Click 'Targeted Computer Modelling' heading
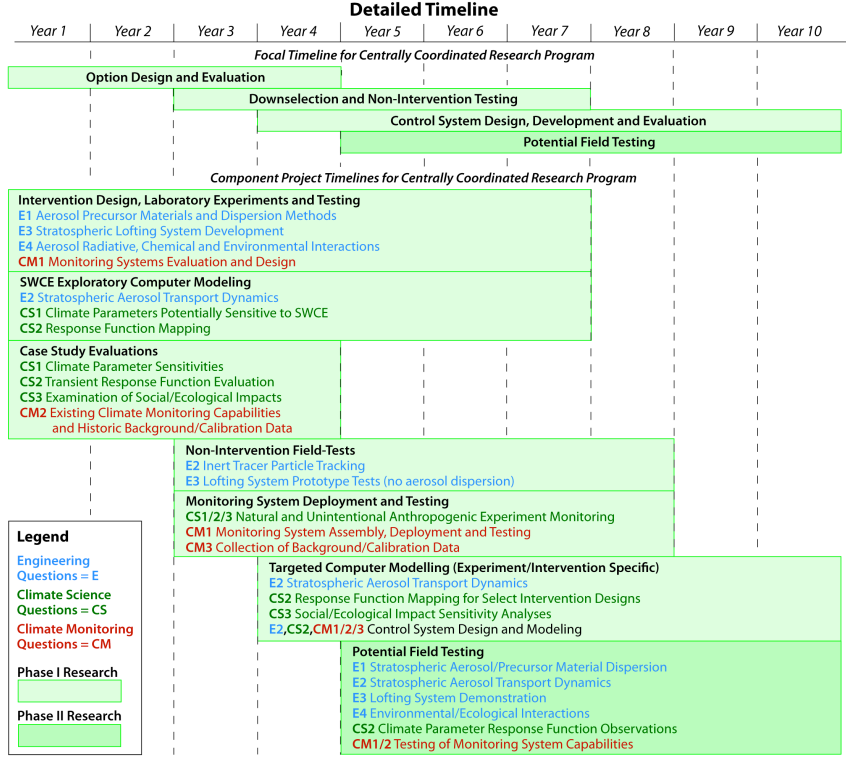Image resolution: width=846 pixels, height=758 pixels. 464,568
